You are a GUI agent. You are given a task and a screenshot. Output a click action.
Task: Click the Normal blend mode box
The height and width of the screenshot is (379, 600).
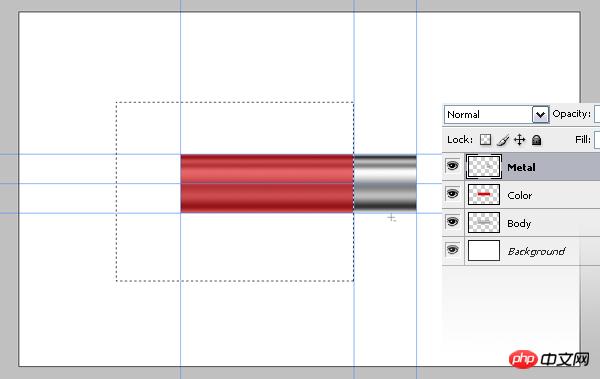pos(496,114)
